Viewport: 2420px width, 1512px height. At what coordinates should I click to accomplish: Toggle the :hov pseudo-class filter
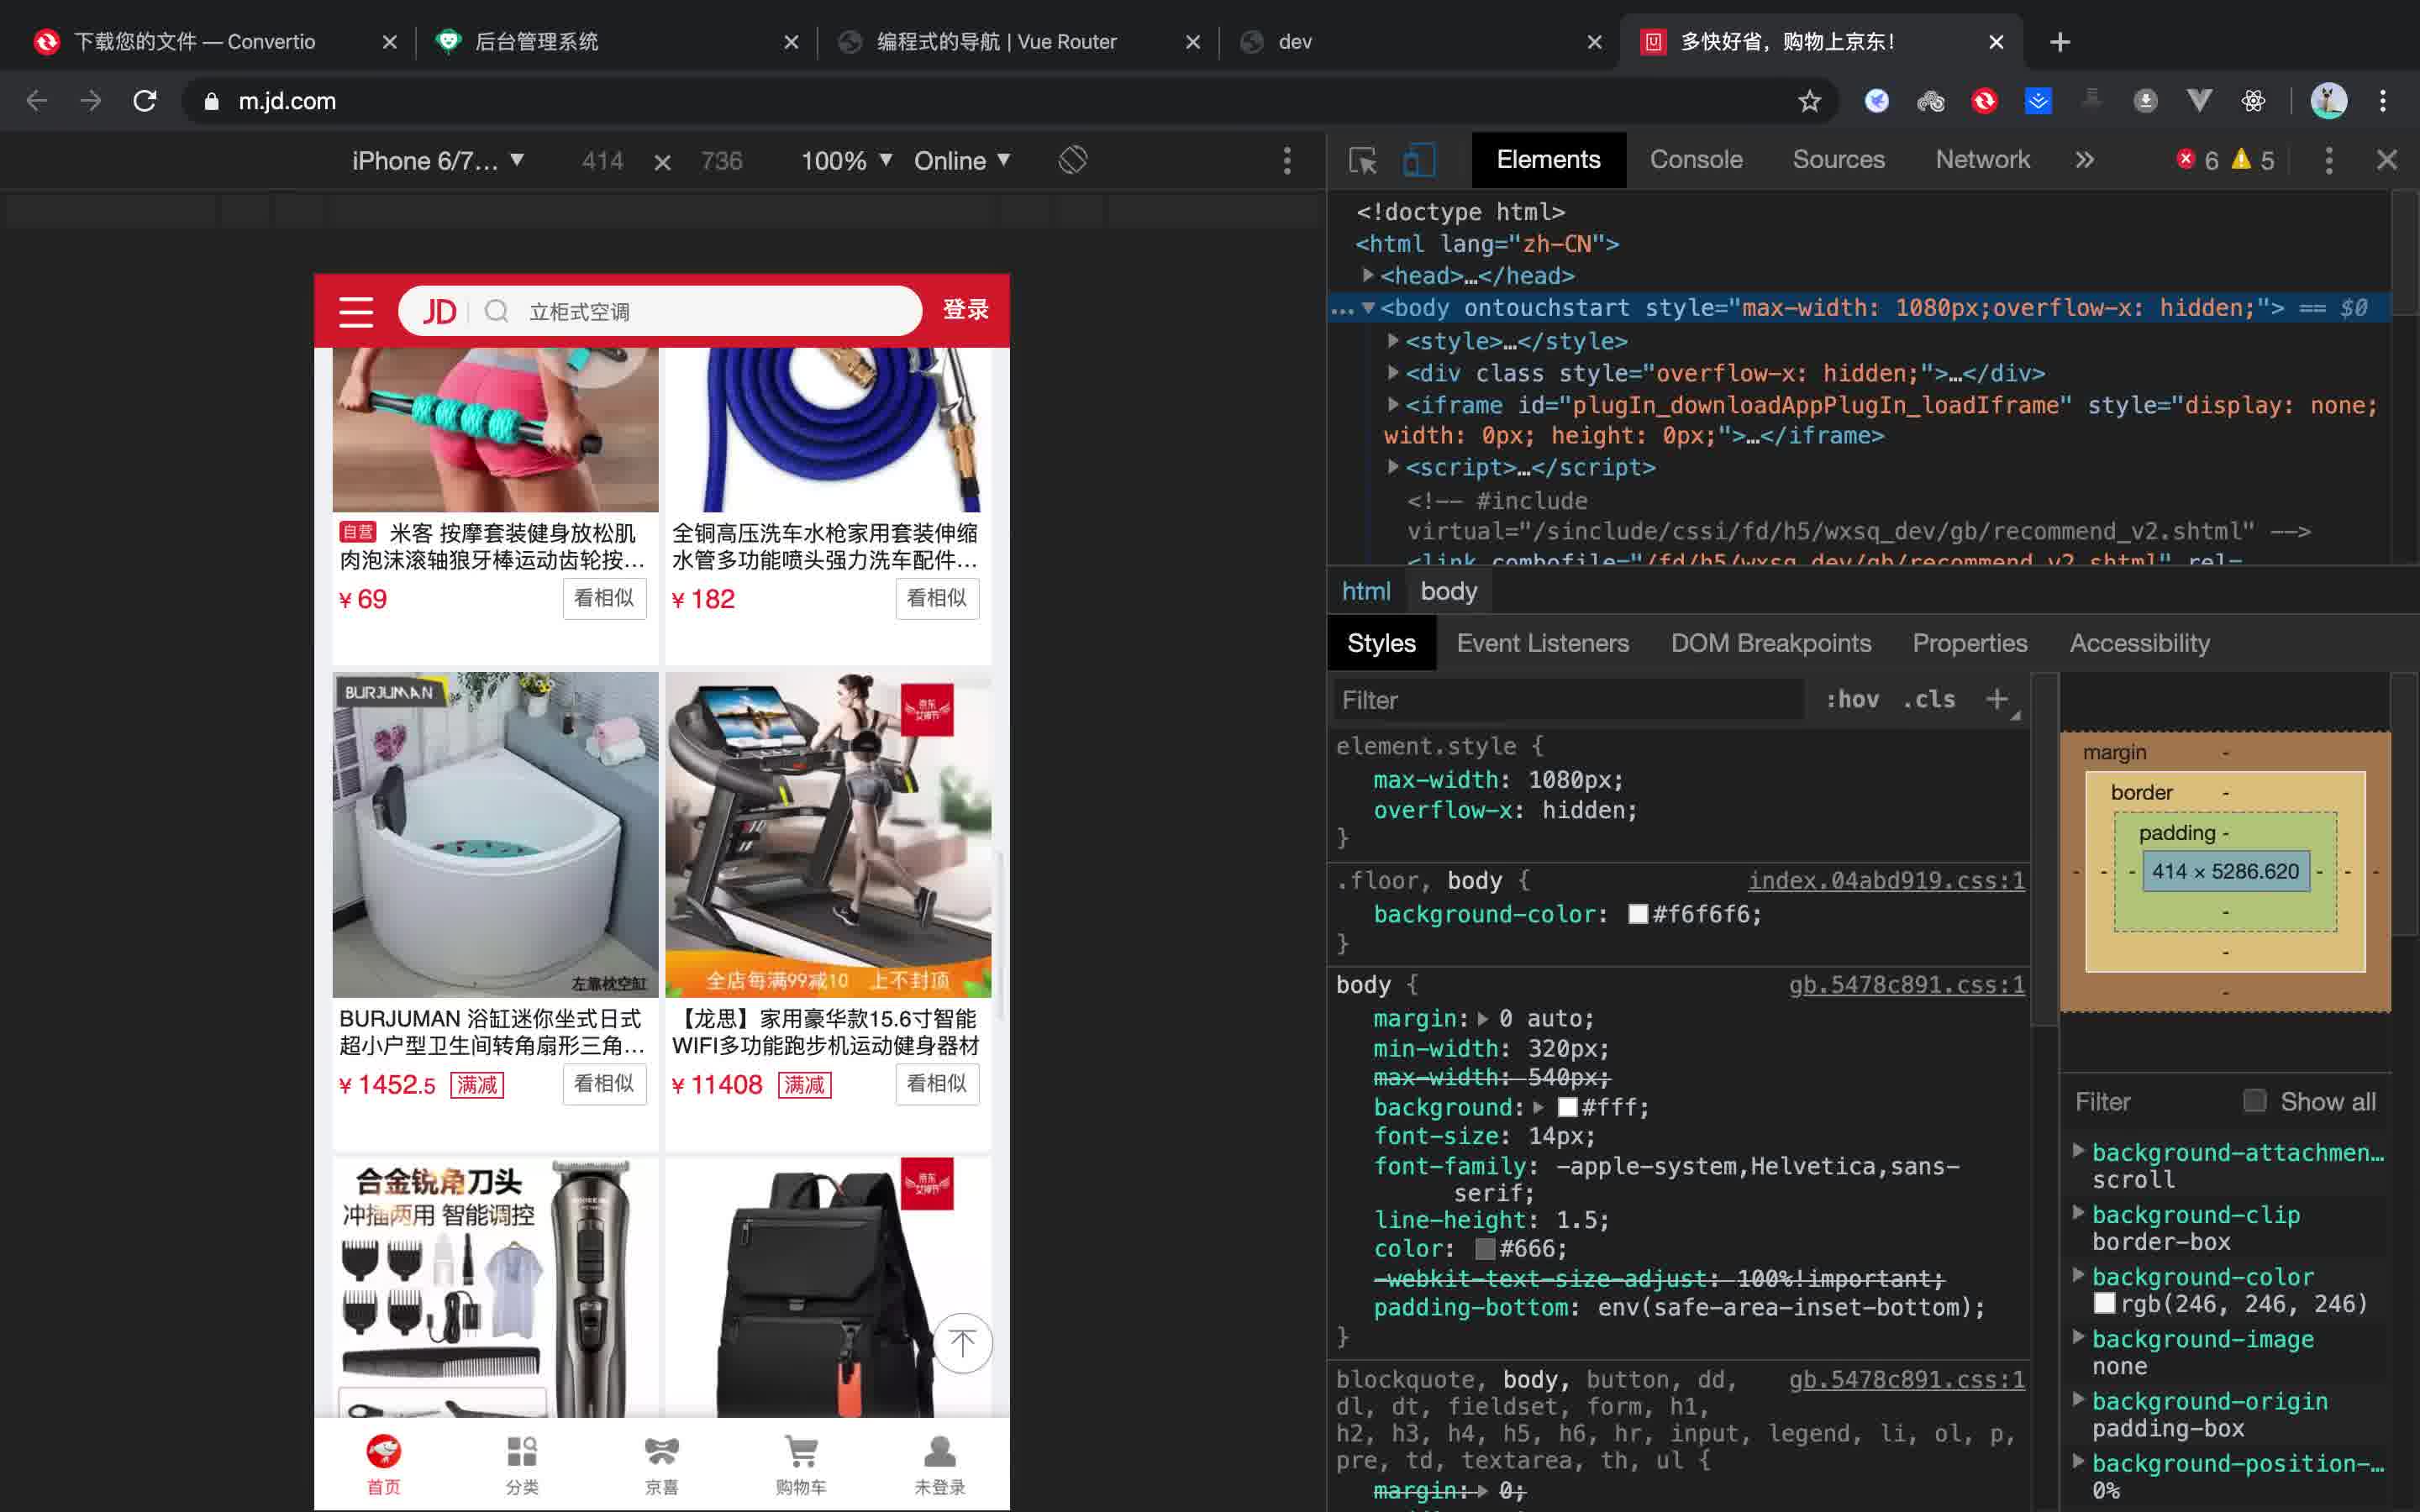[1850, 699]
